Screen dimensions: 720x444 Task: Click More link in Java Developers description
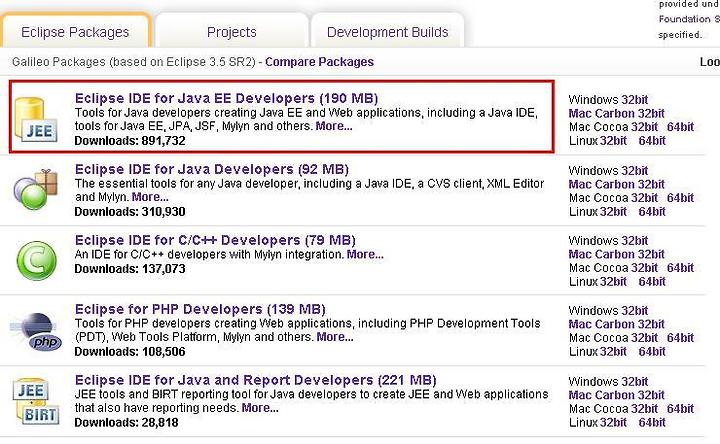tap(150, 197)
